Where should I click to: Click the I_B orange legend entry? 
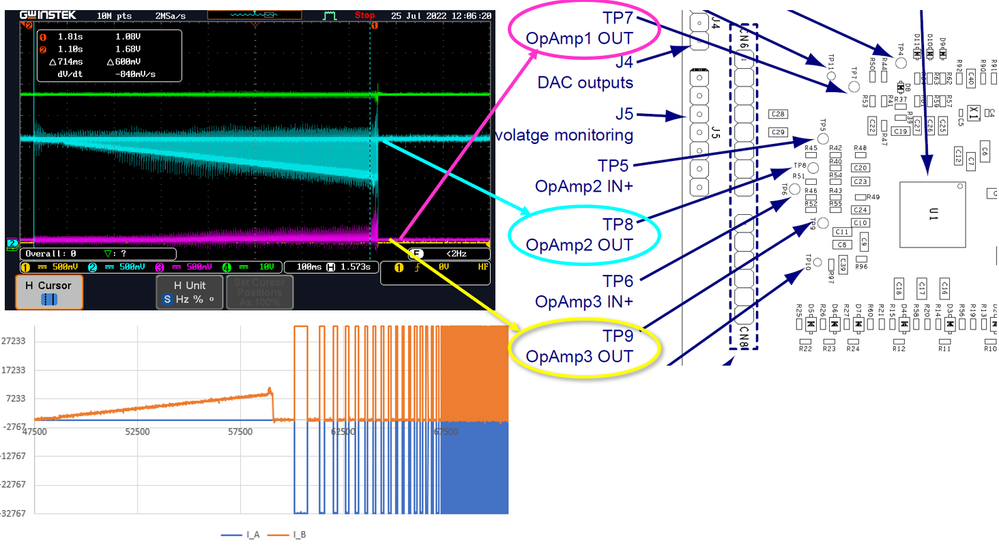tap(287, 535)
